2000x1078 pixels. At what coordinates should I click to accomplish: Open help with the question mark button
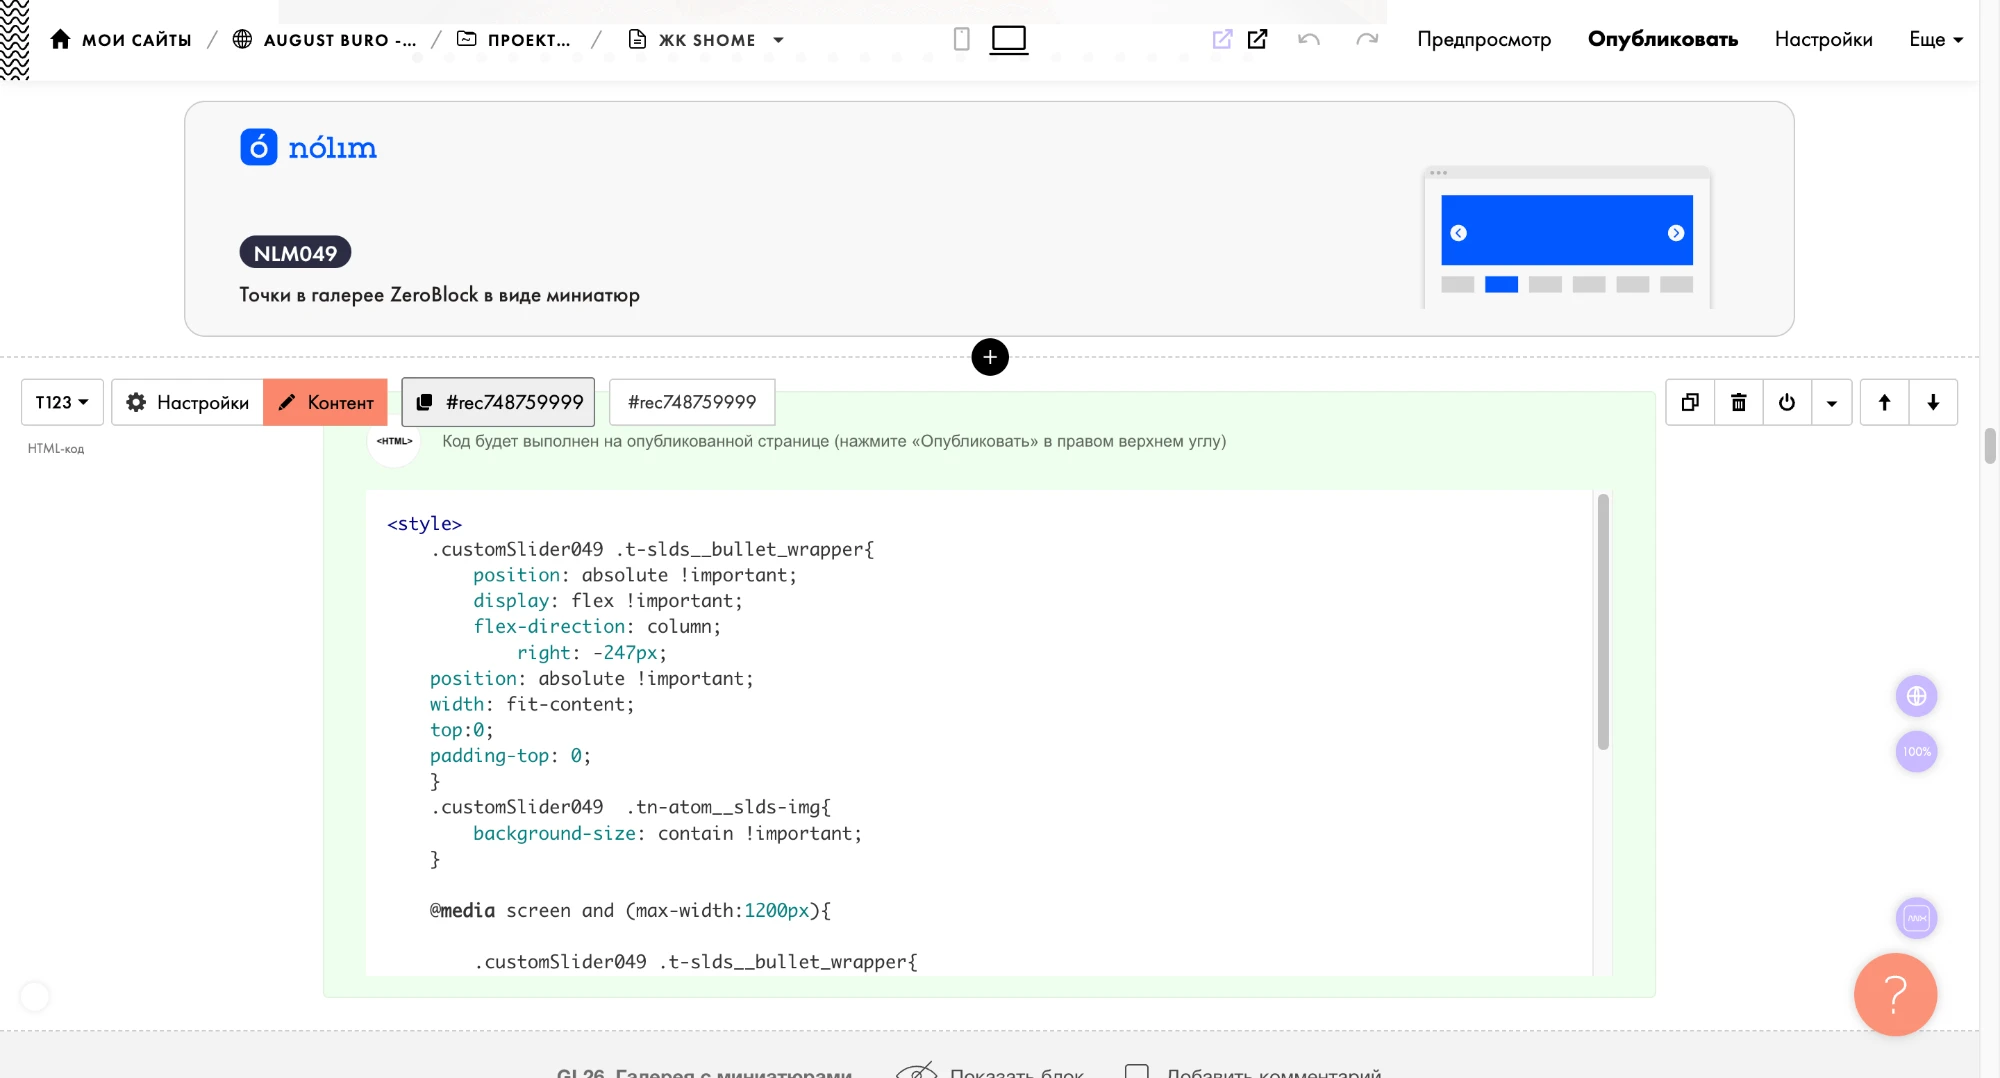tap(1895, 994)
